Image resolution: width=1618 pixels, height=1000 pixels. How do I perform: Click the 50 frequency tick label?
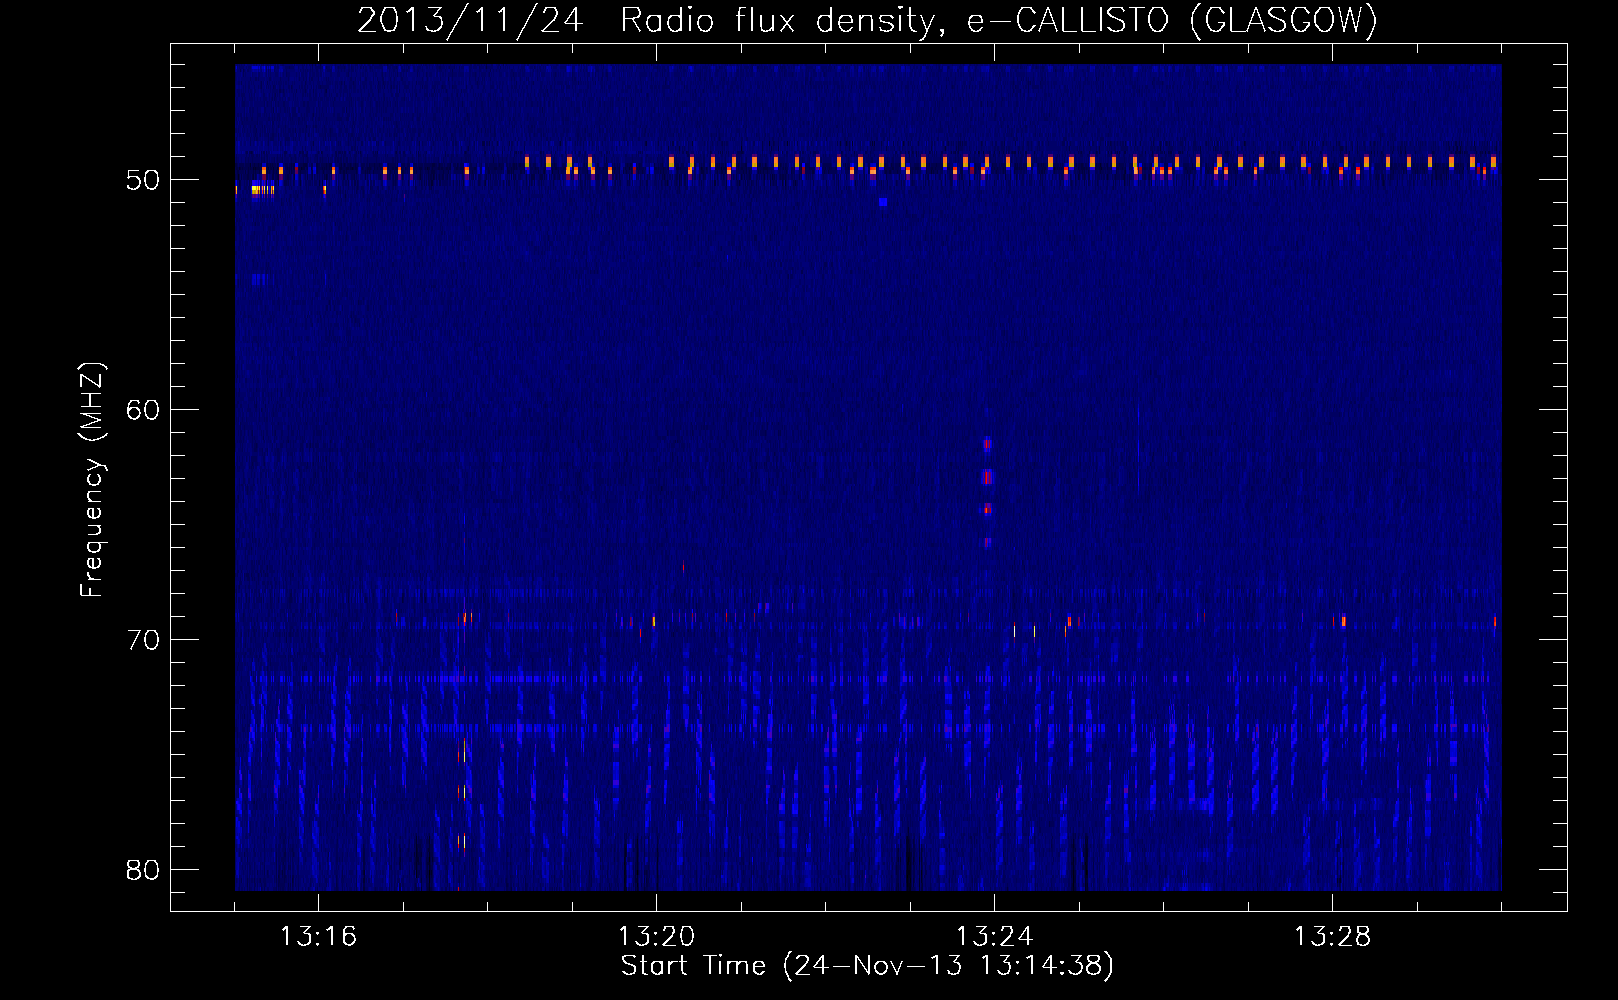tap(143, 180)
